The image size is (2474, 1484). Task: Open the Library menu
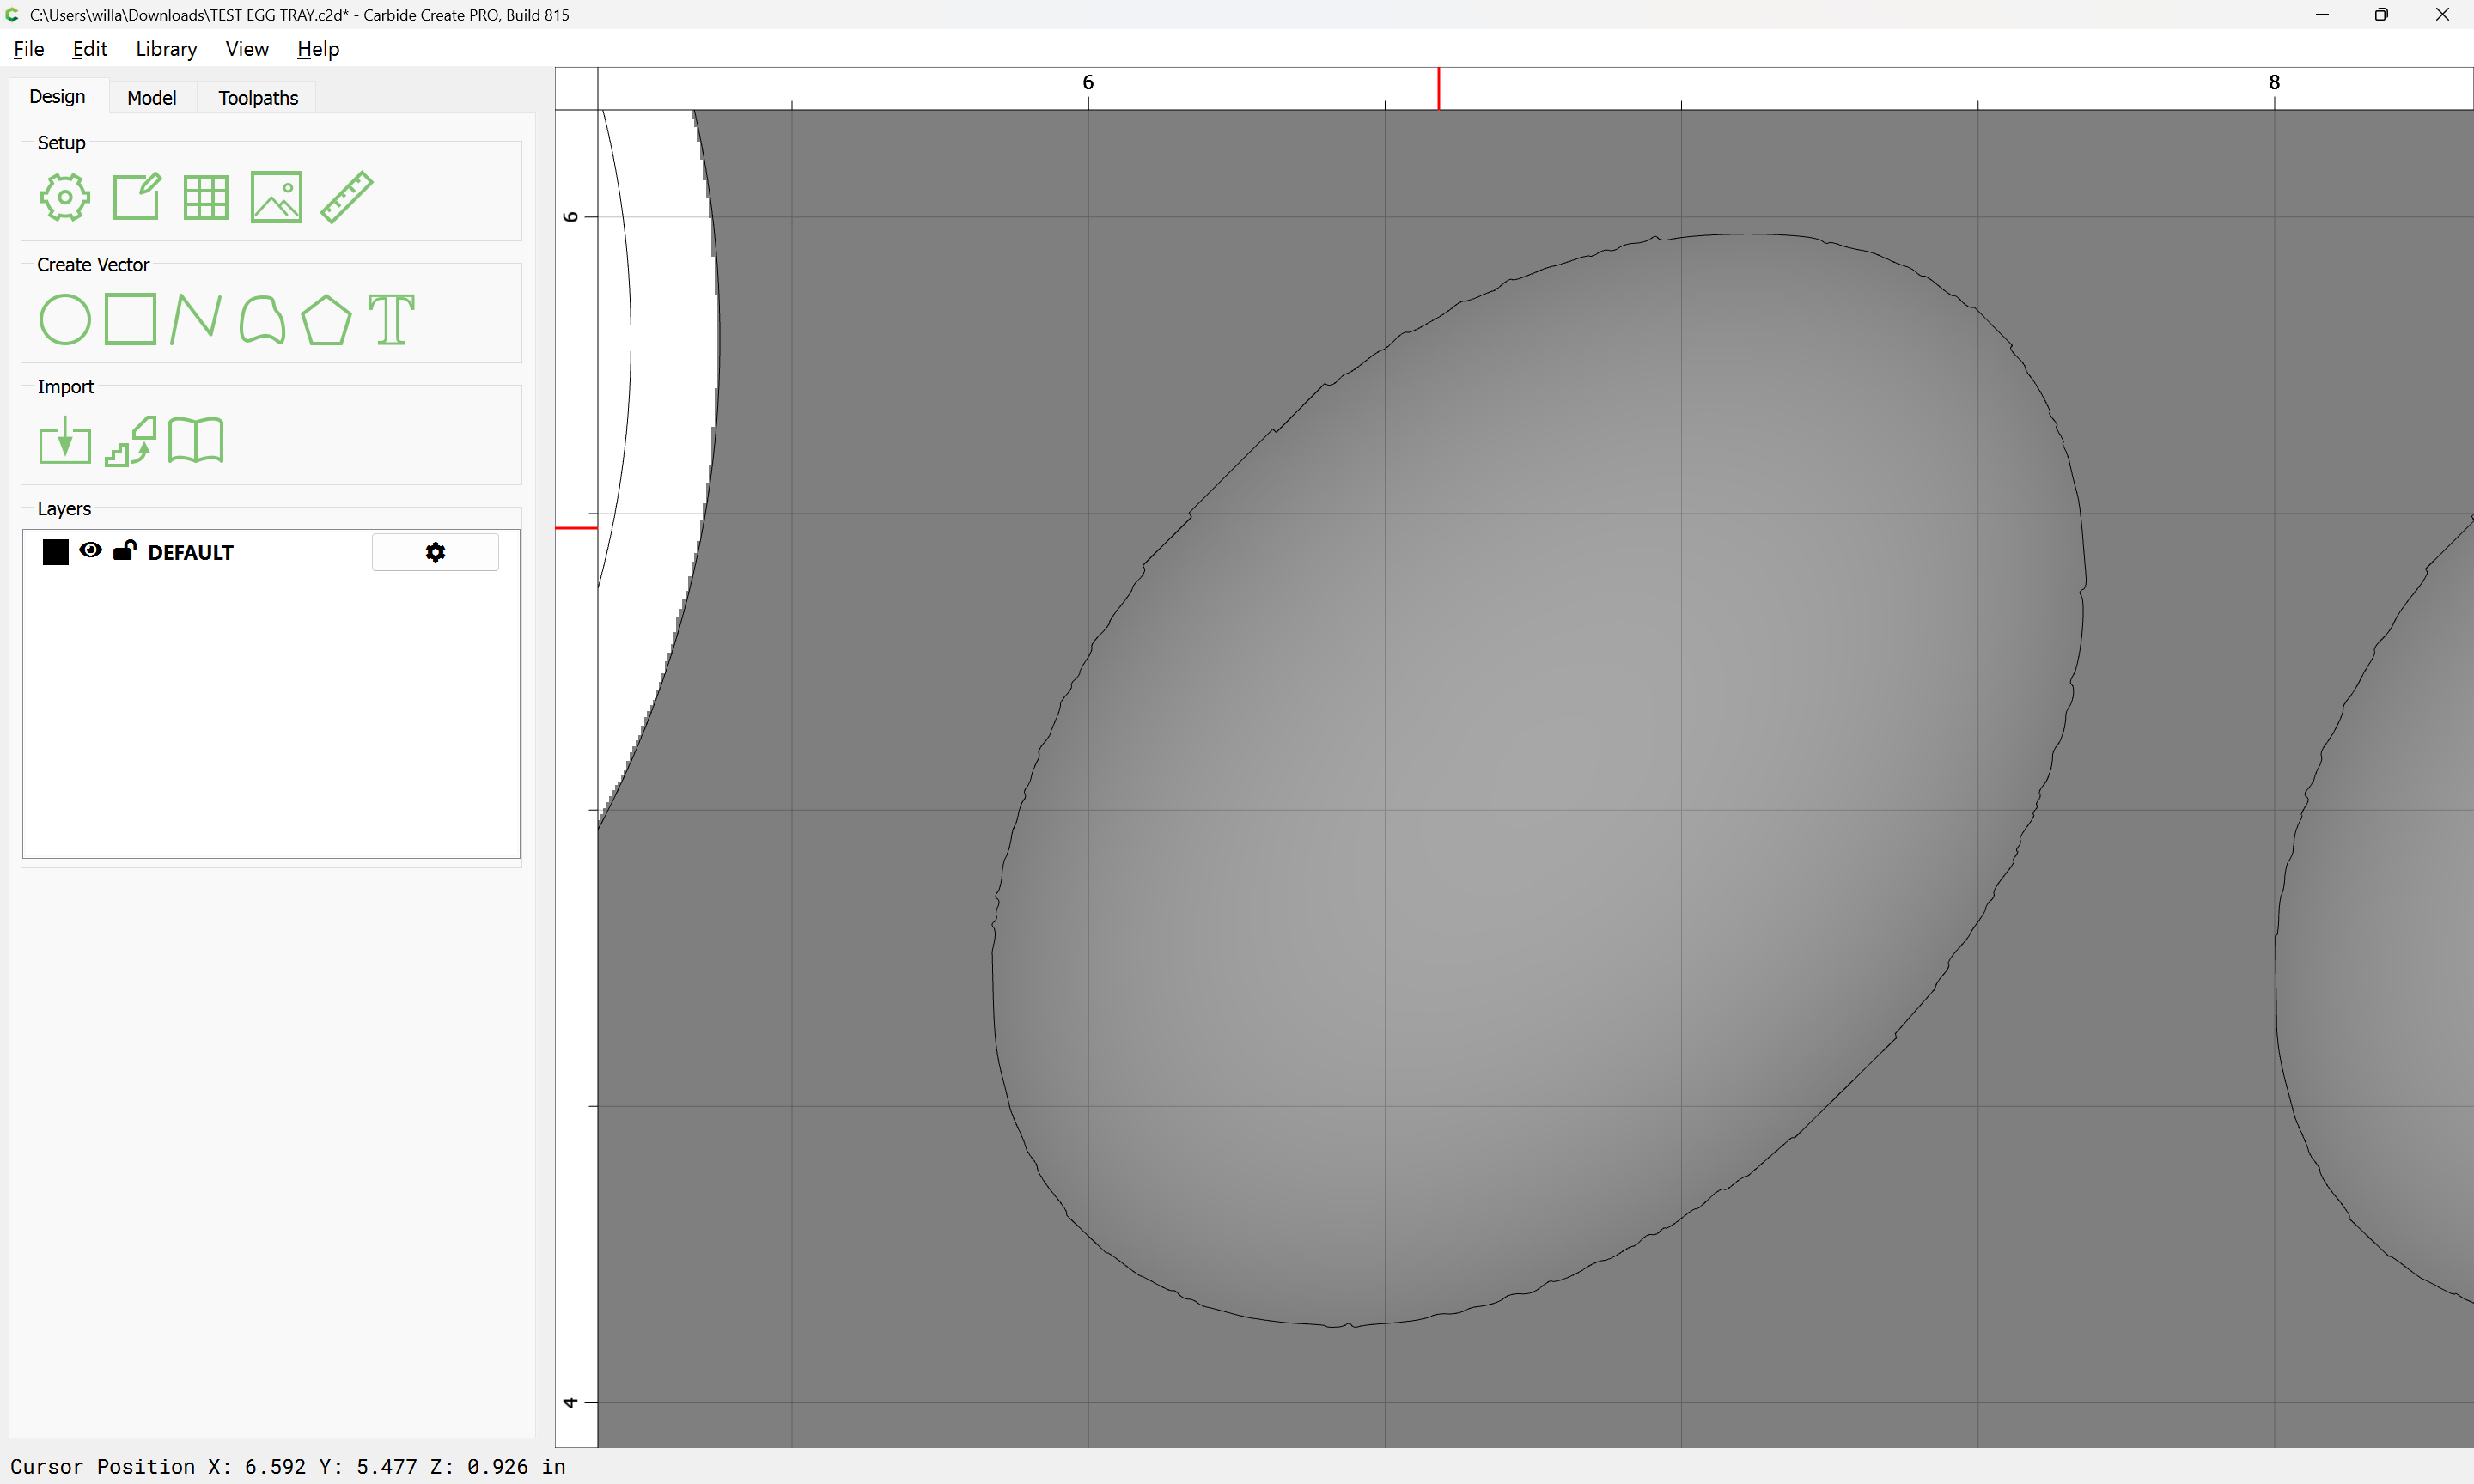(166, 48)
